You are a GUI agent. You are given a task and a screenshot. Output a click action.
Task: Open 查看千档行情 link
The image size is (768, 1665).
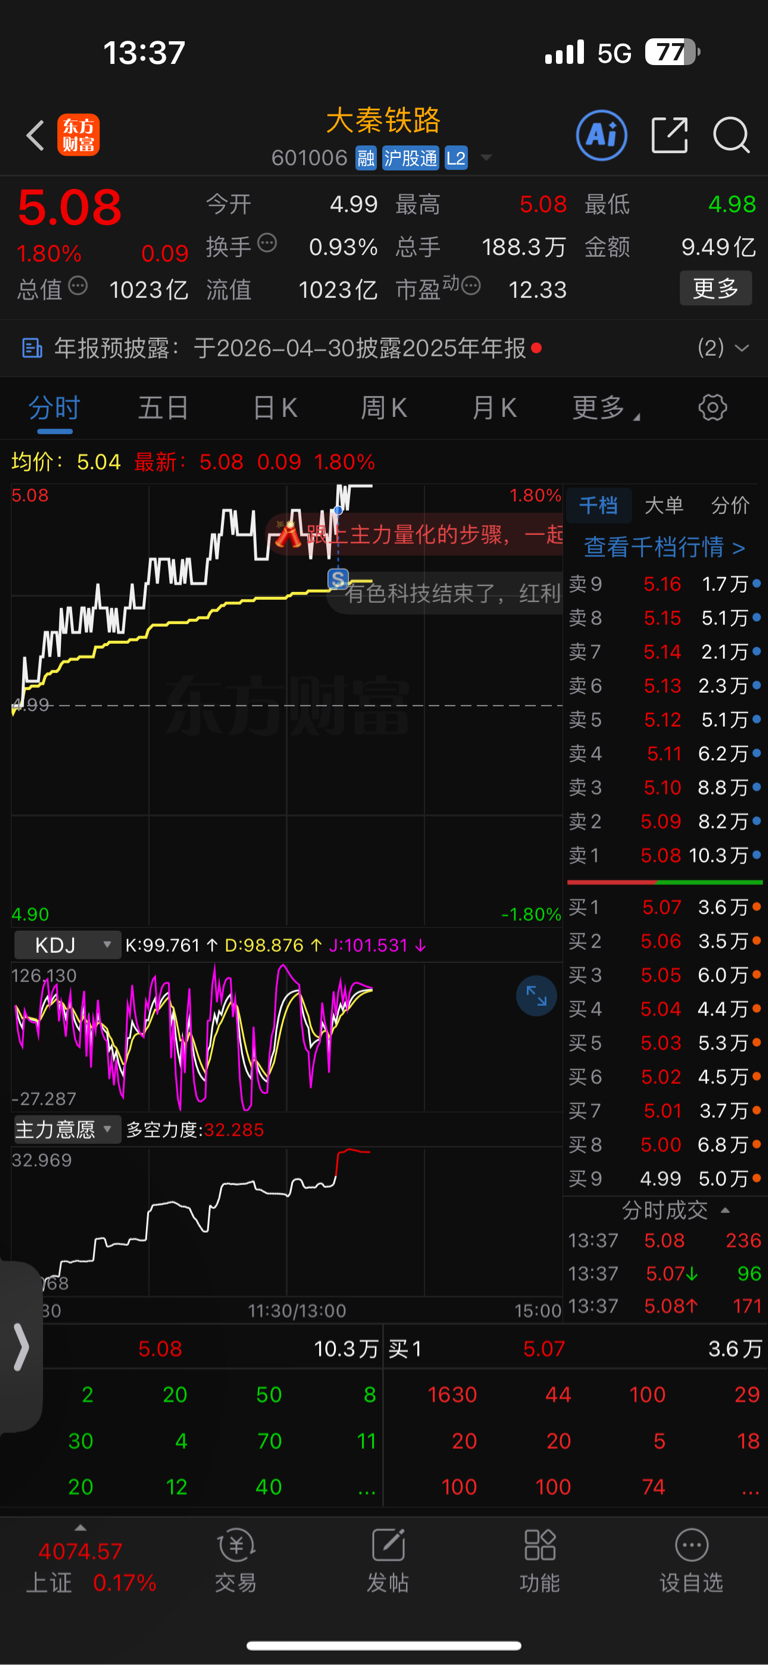pos(664,547)
